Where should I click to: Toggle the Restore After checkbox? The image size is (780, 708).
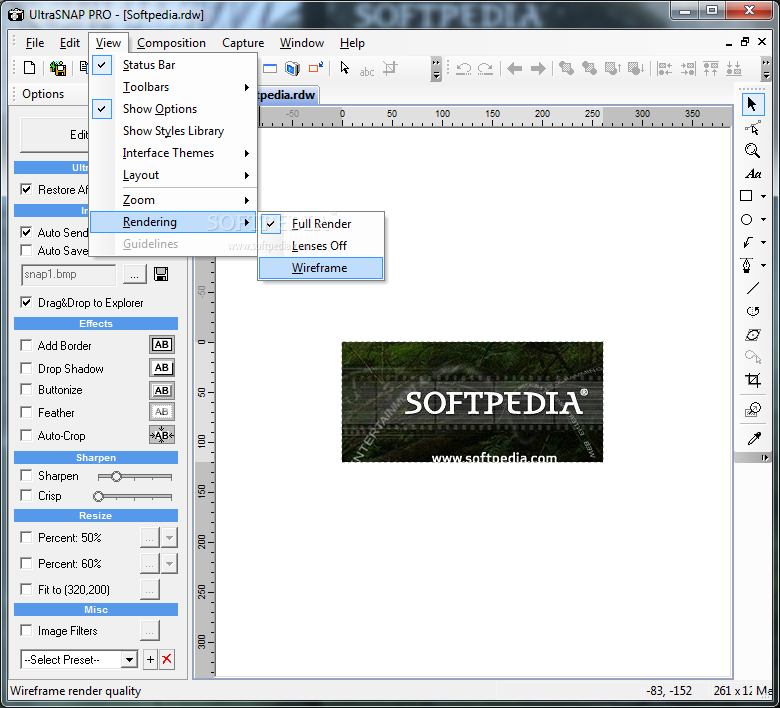coord(26,190)
